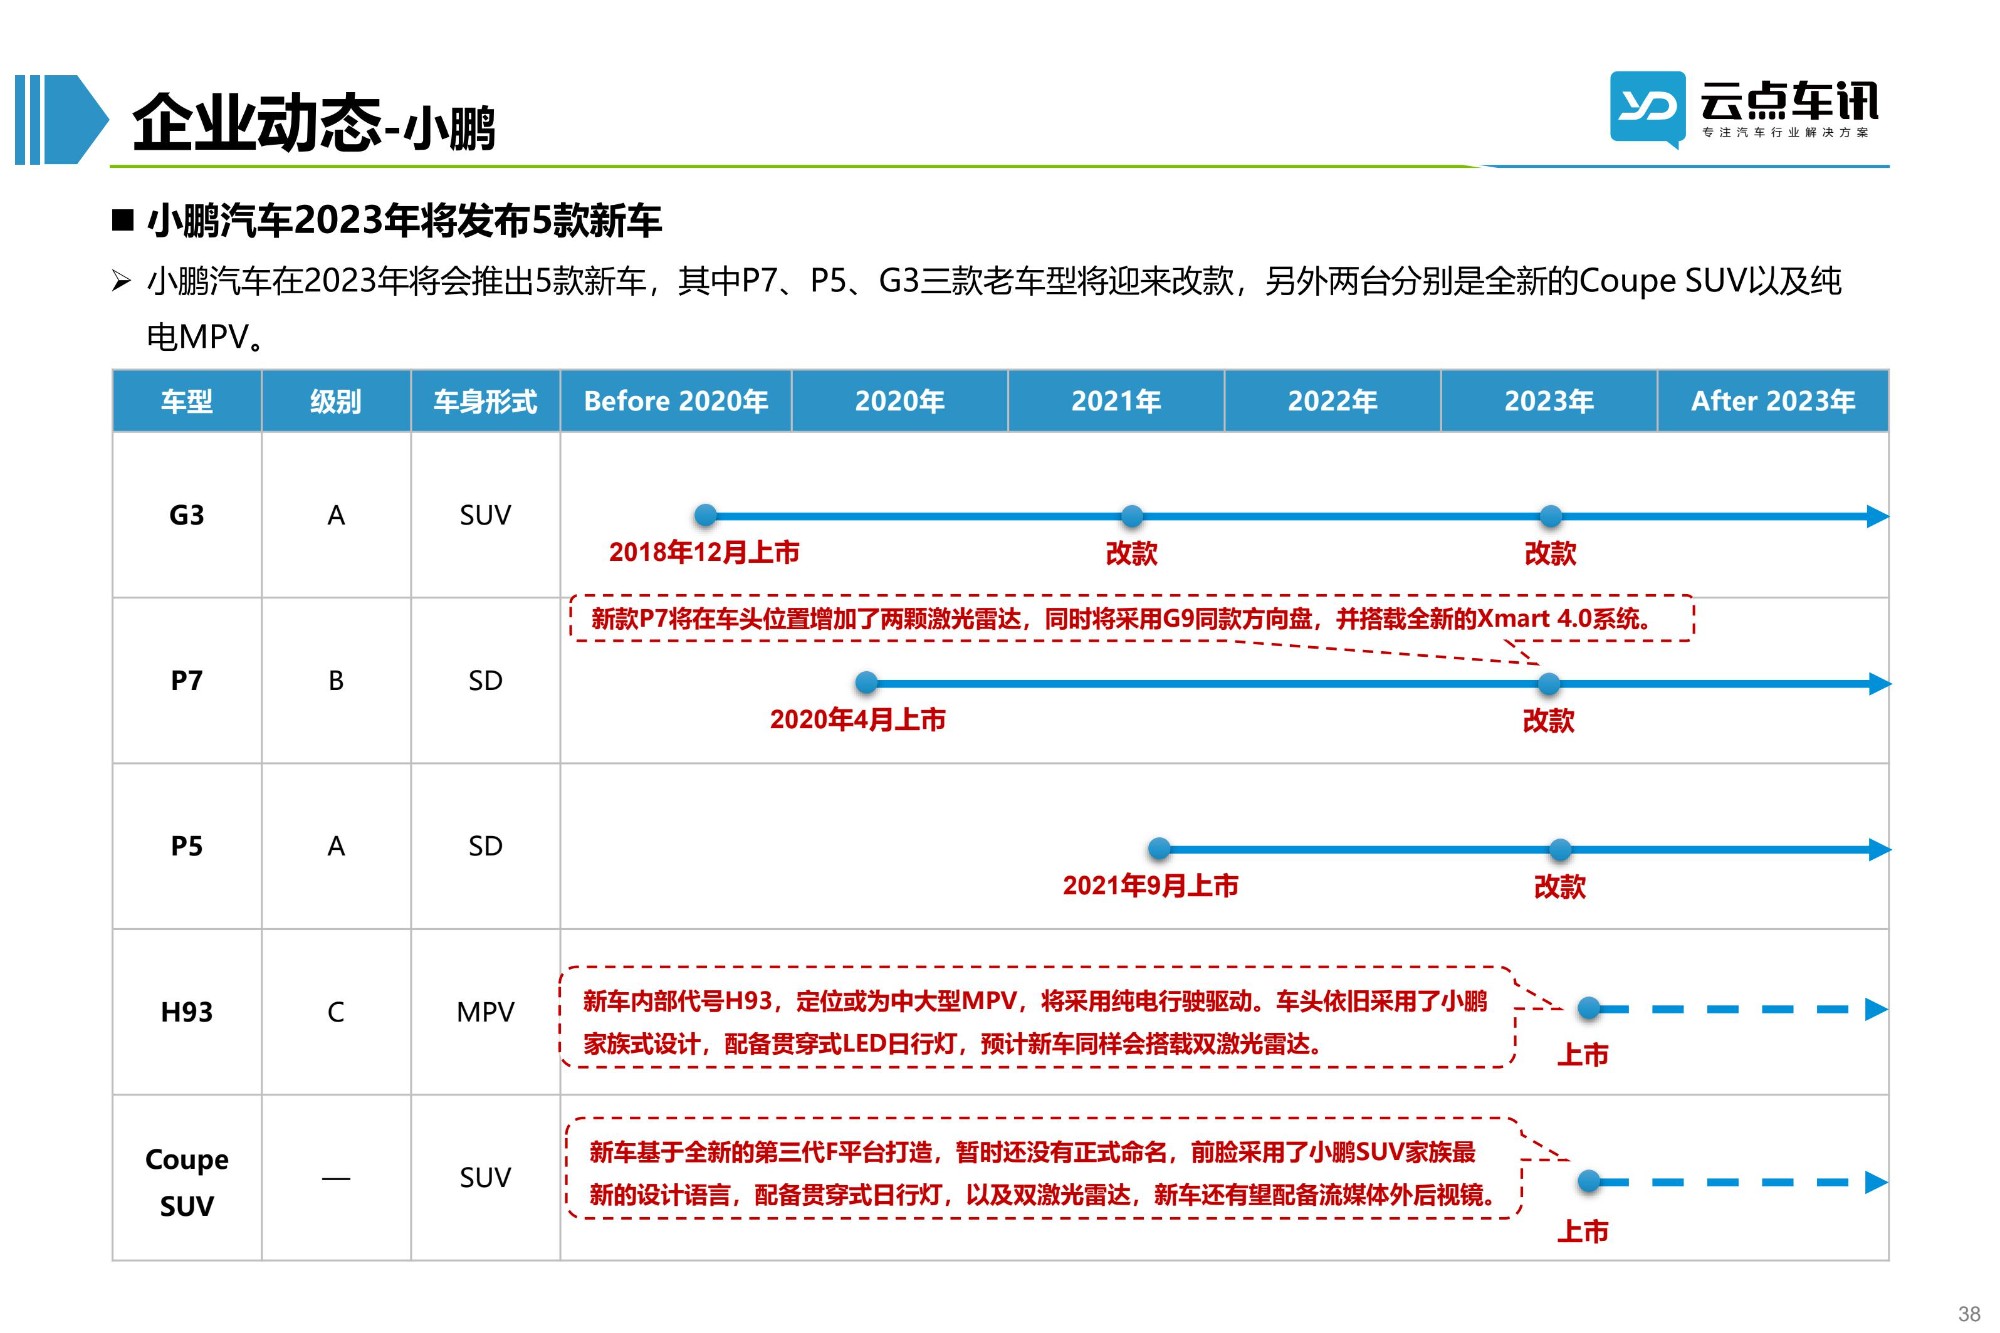Click the G3 timeline arrowhead
2000x1333 pixels.
[1877, 516]
